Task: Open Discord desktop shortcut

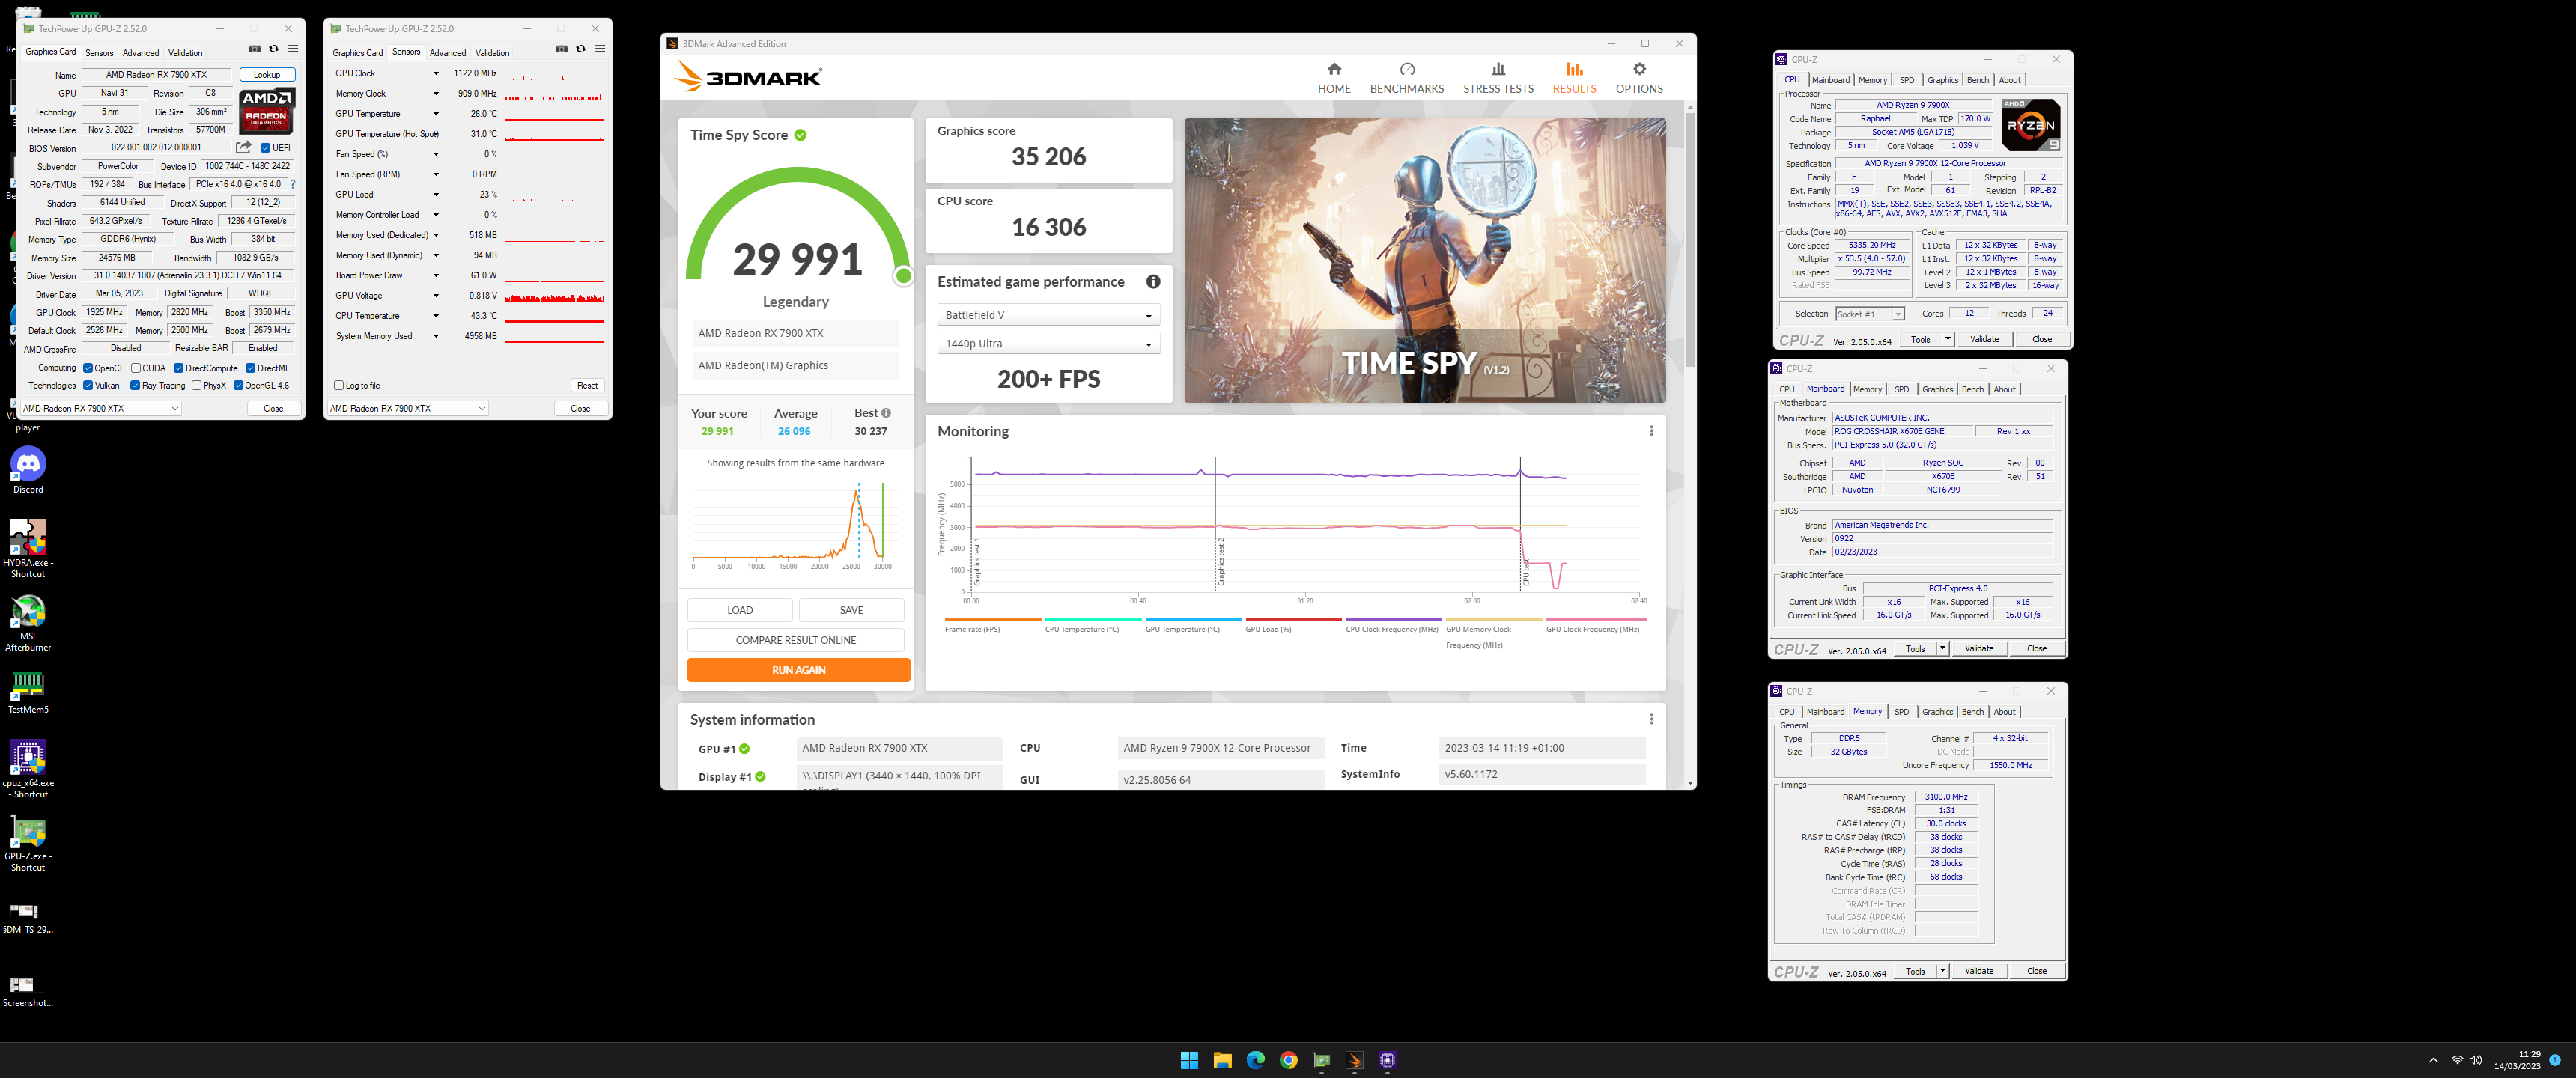Action: (x=28, y=470)
